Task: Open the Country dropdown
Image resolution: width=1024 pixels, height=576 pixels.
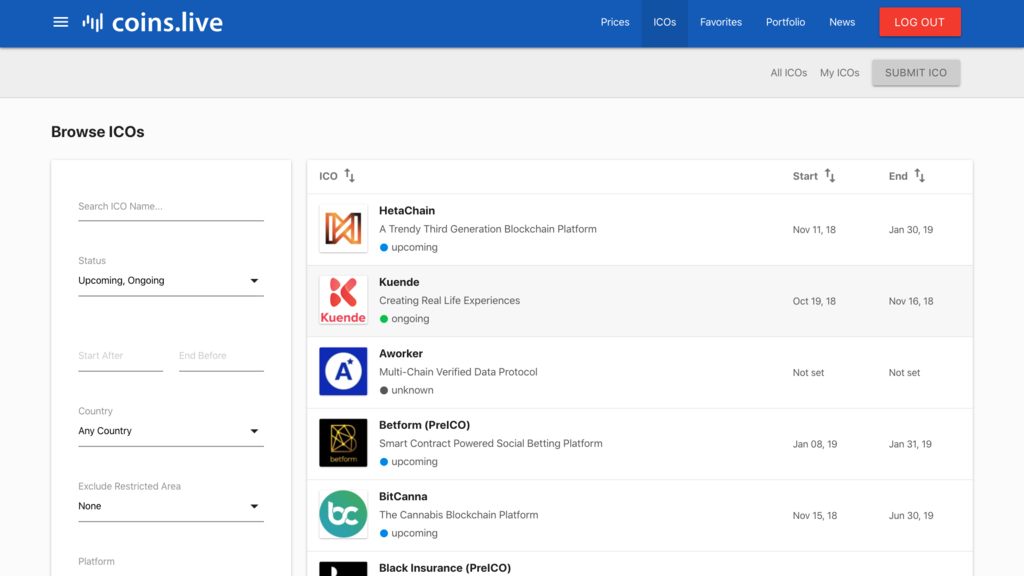Action: (170, 431)
